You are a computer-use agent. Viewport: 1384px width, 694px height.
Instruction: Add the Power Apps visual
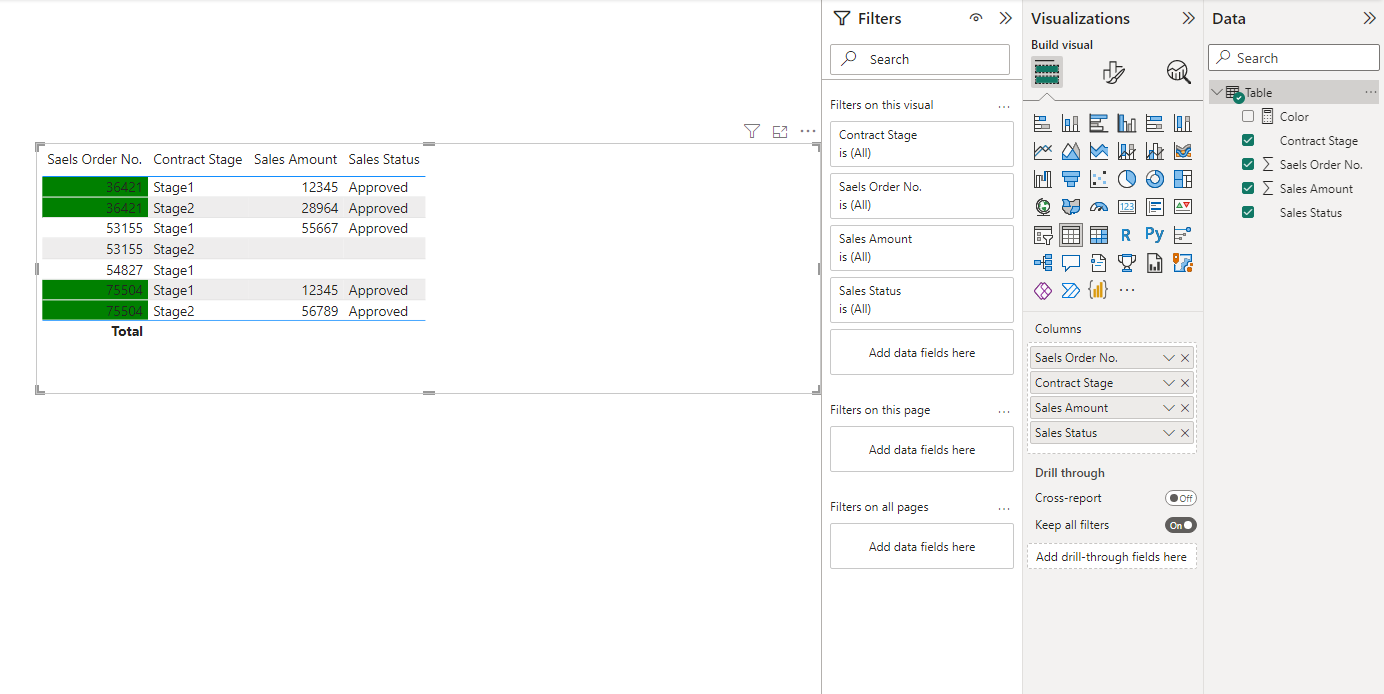click(x=1043, y=291)
